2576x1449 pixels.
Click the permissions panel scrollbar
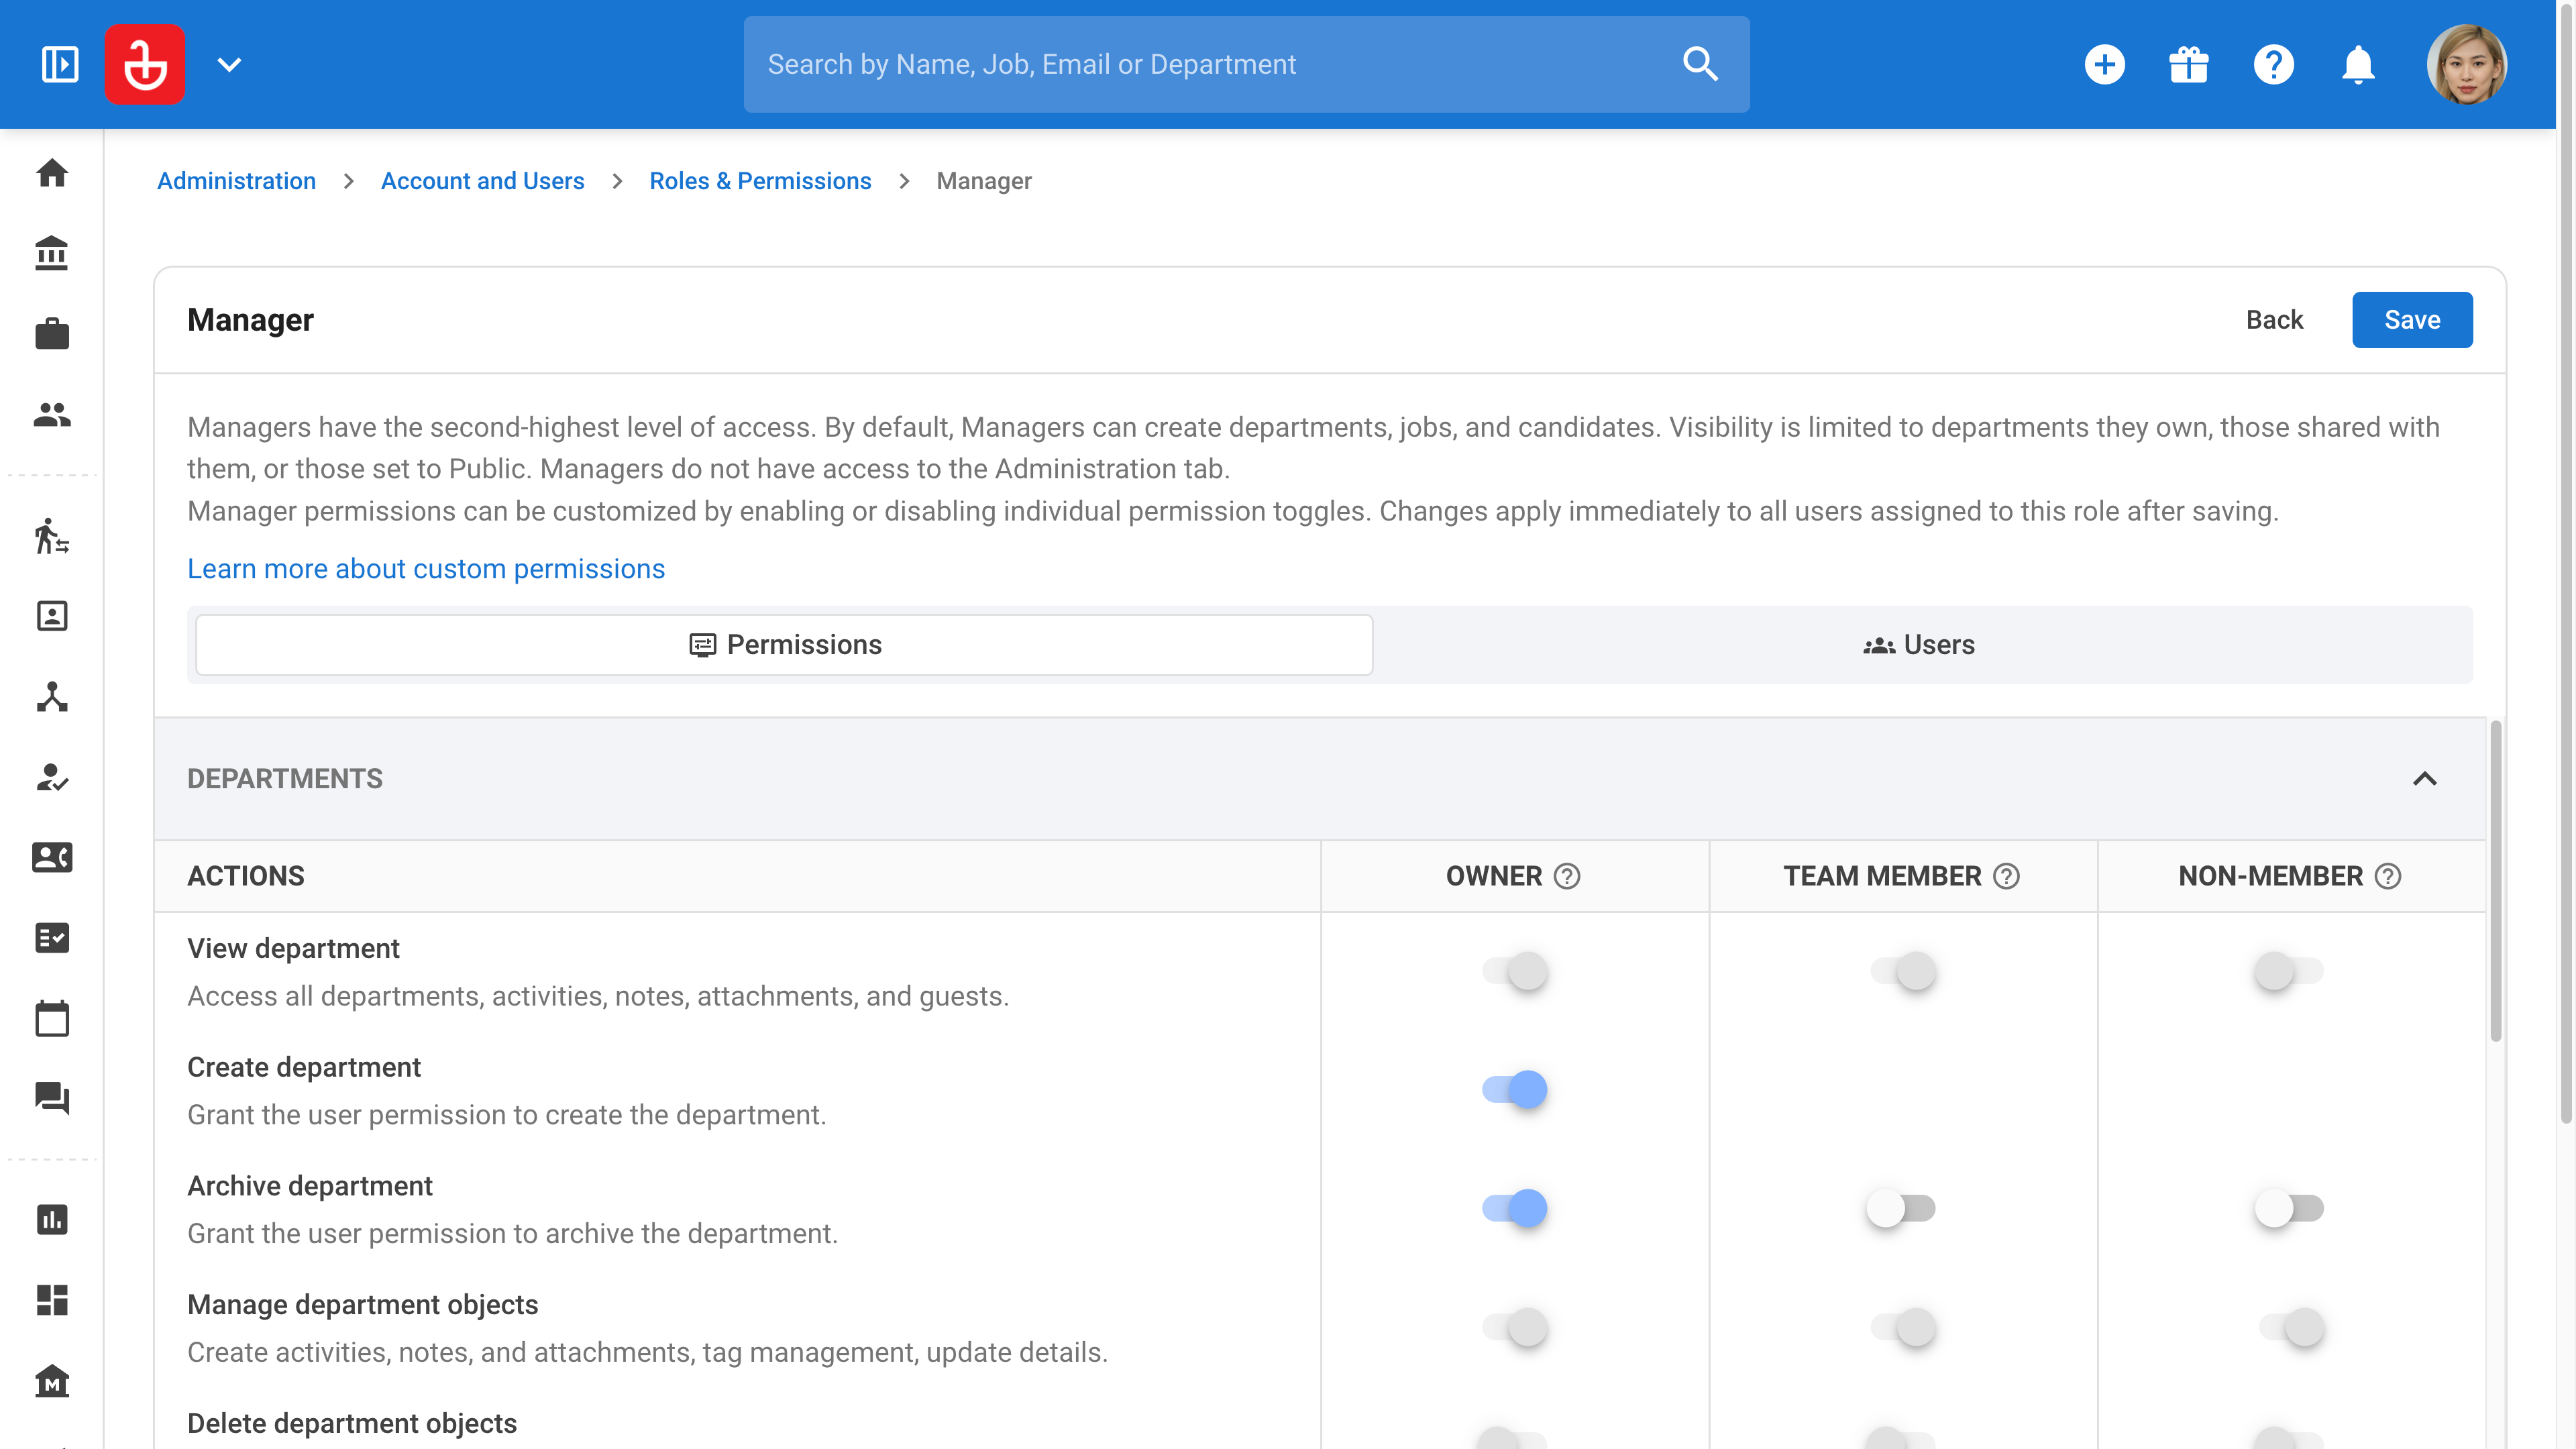(x=2495, y=880)
